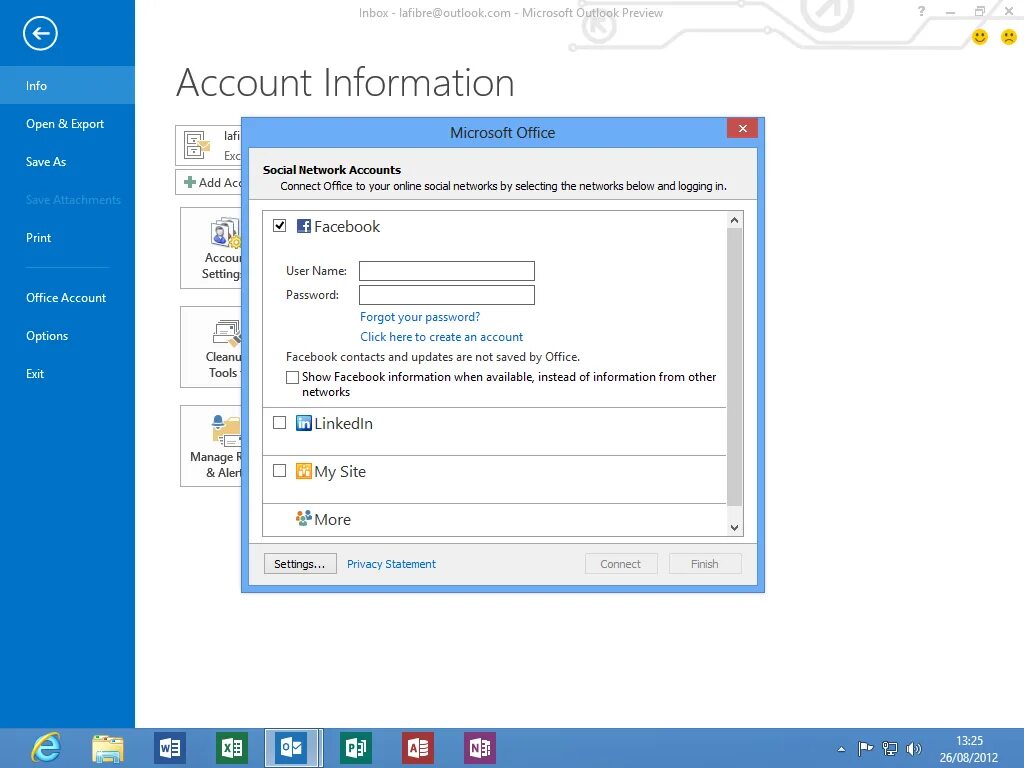Click the taskbar clock and date
This screenshot has width=1024, height=768.
click(969, 749)
